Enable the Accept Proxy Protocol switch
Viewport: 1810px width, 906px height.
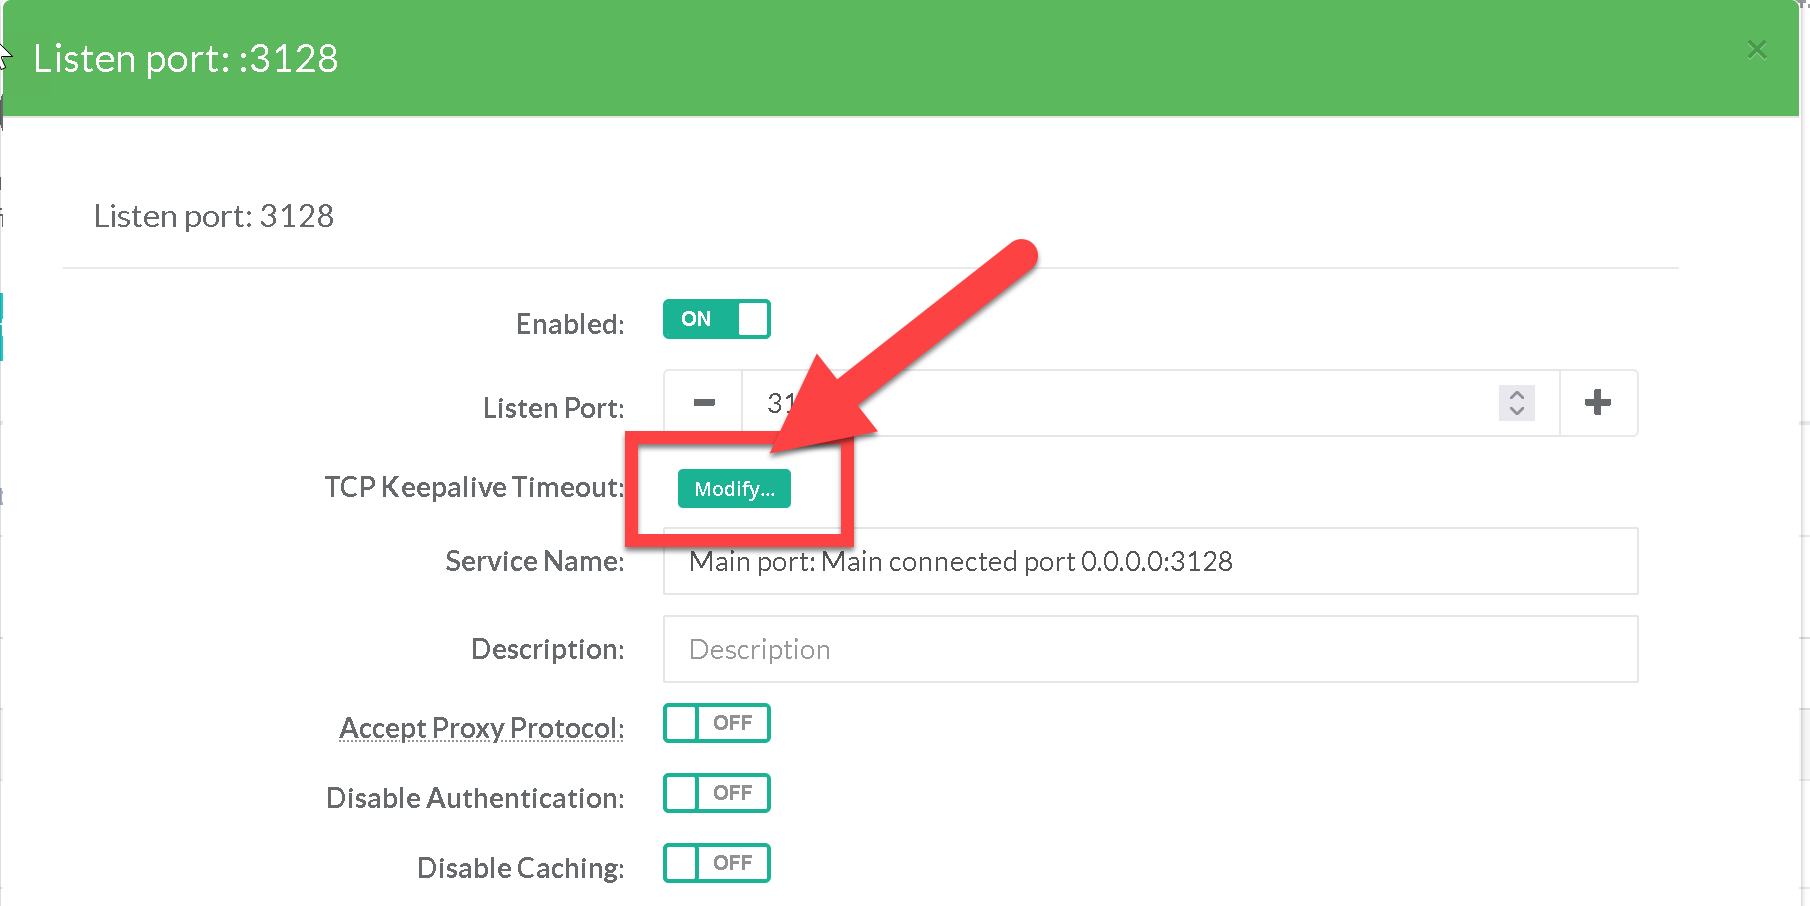[716, 723]
